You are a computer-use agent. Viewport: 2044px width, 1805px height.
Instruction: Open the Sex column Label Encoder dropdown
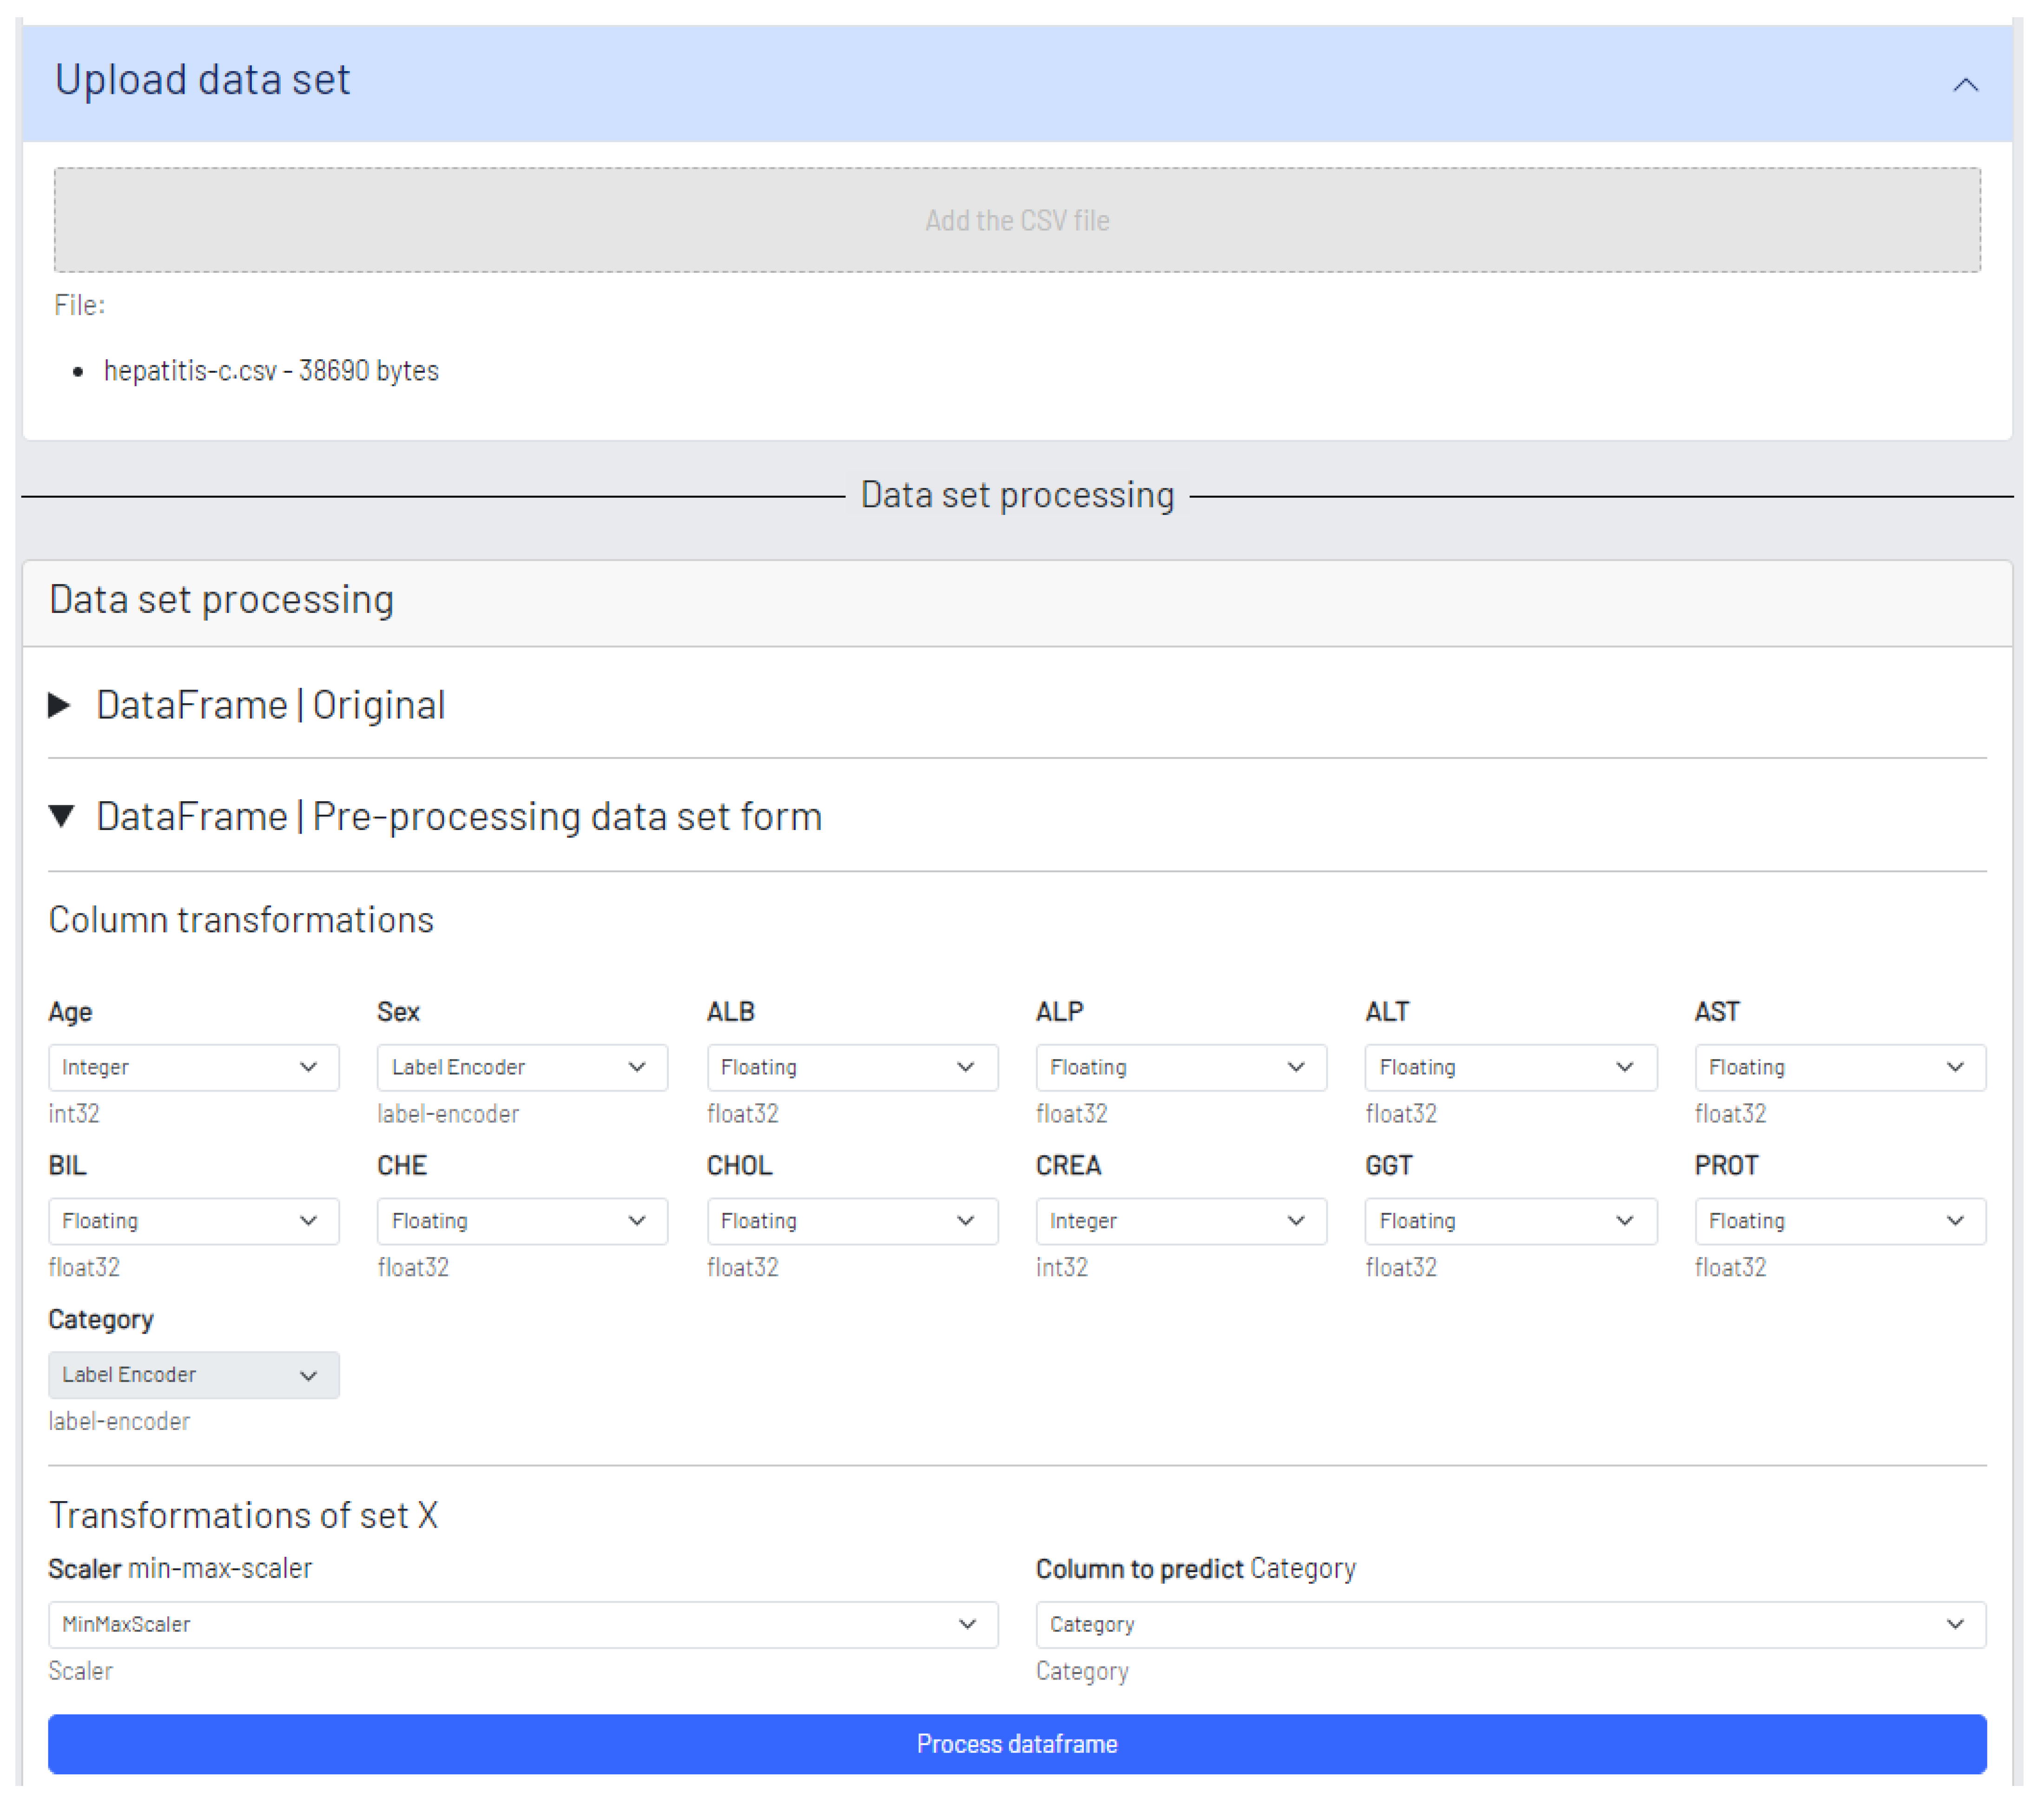pos(521,1067)
